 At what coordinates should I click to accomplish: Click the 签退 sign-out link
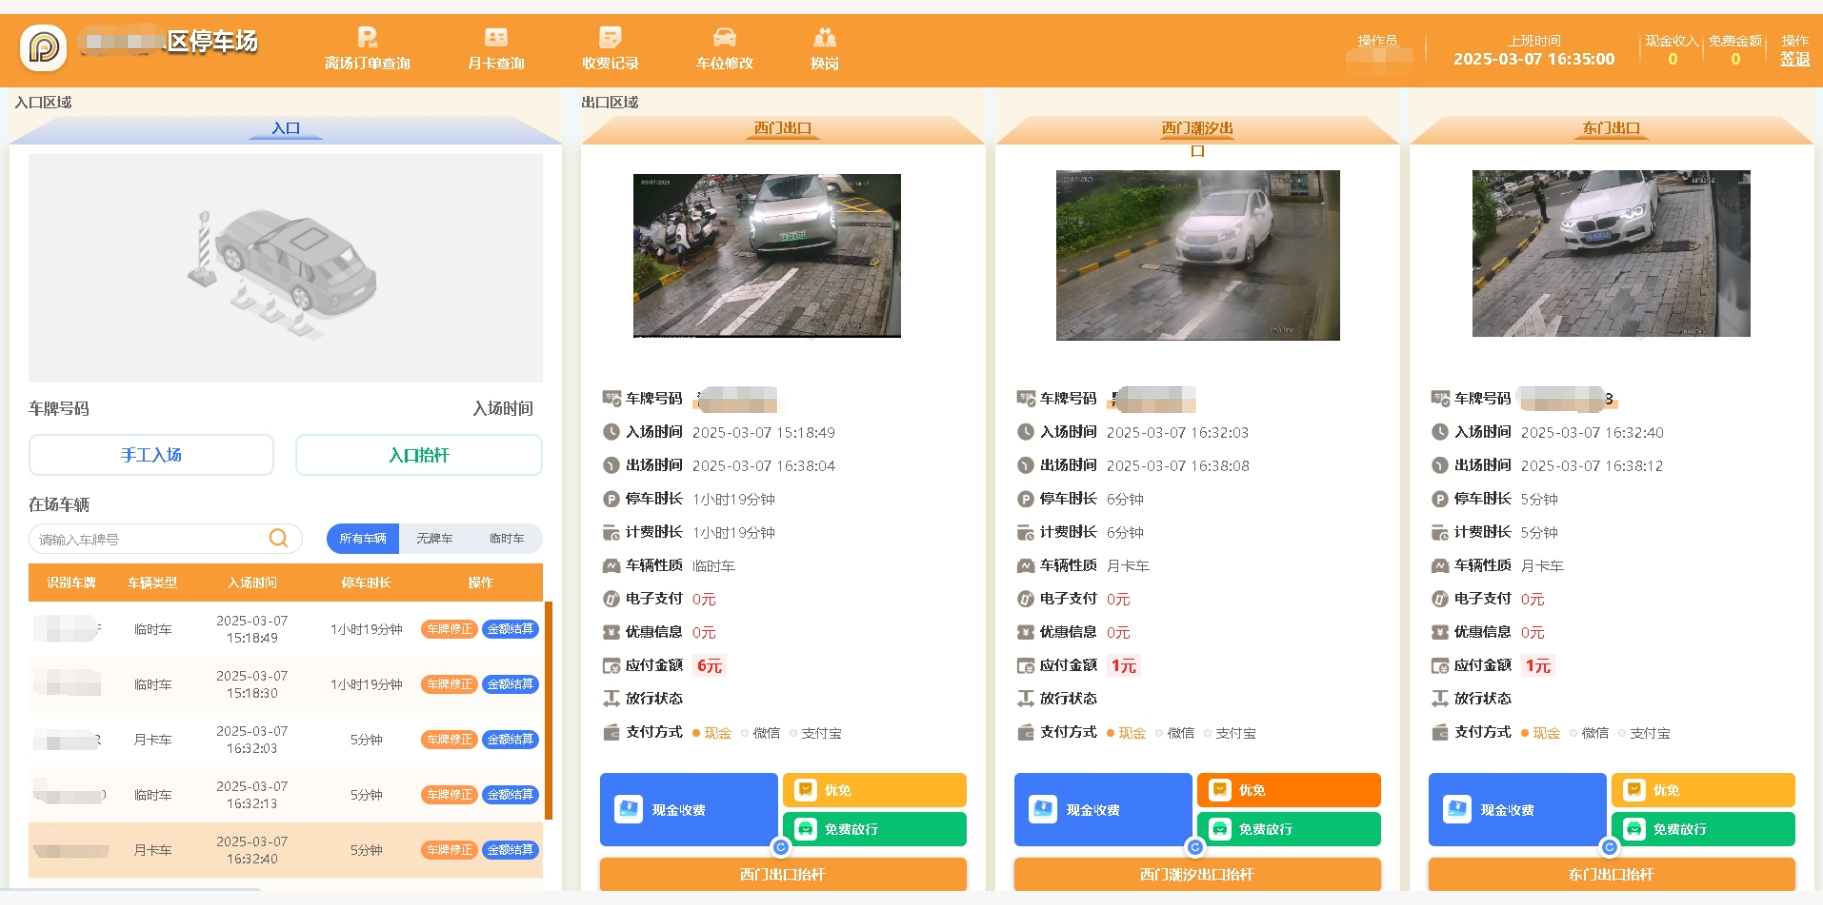1795,59
